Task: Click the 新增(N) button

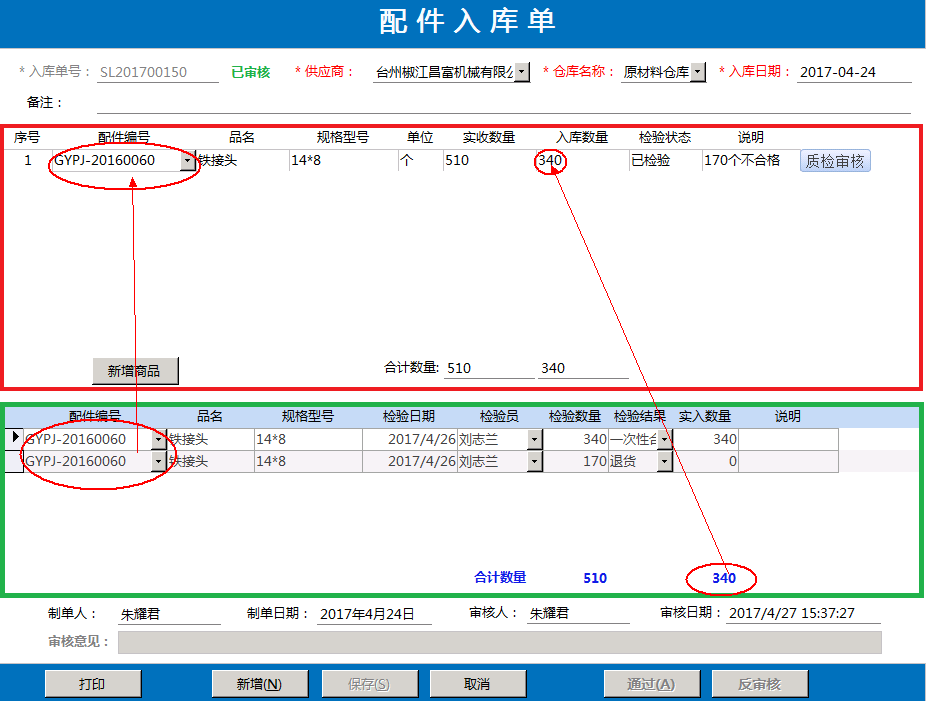Action: coord(260,684)
